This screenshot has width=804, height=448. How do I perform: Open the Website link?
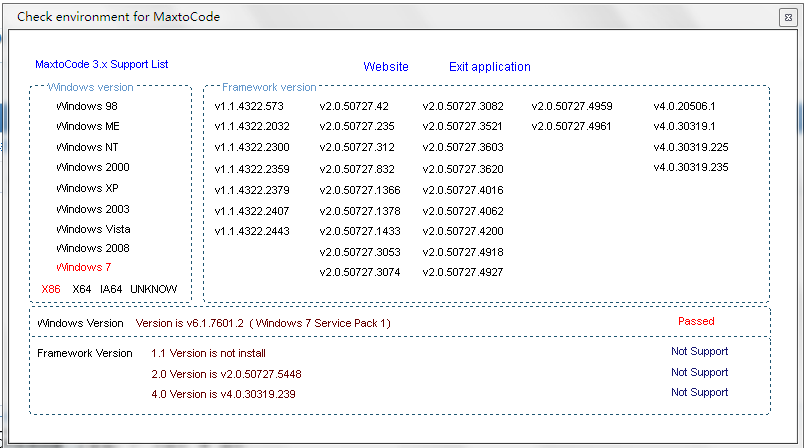tap(386, 67)
